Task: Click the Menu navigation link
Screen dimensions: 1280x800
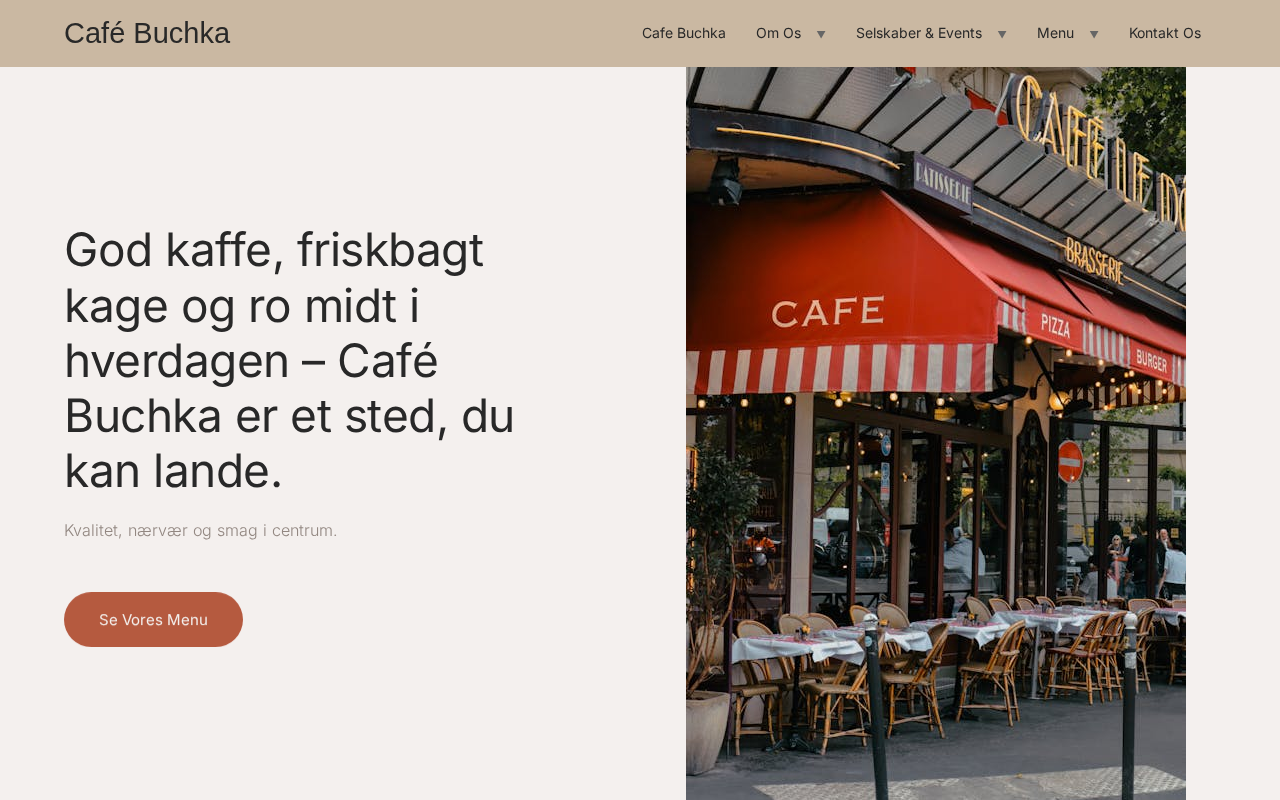Action: (1055, 33)
